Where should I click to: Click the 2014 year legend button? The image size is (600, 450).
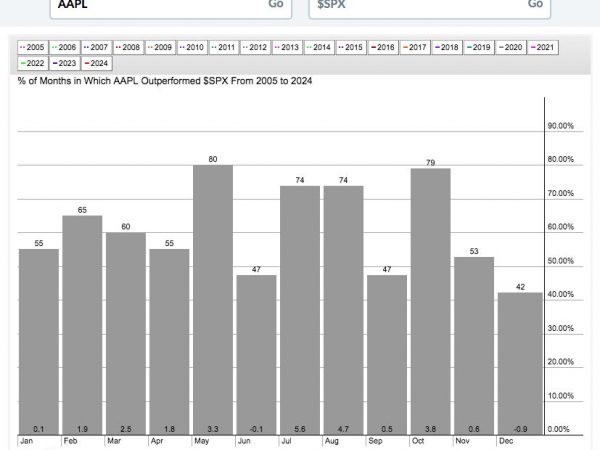(x=320, y=47)
